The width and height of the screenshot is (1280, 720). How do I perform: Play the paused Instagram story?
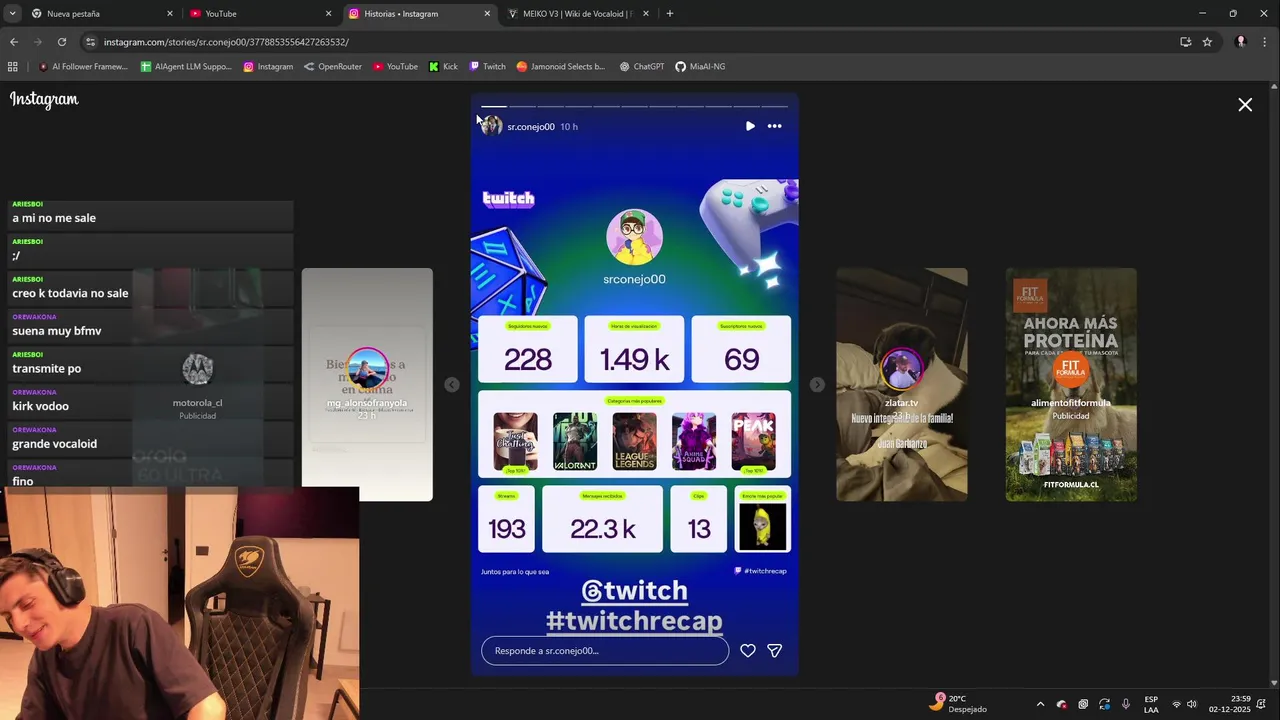click(x=750, y=126)
